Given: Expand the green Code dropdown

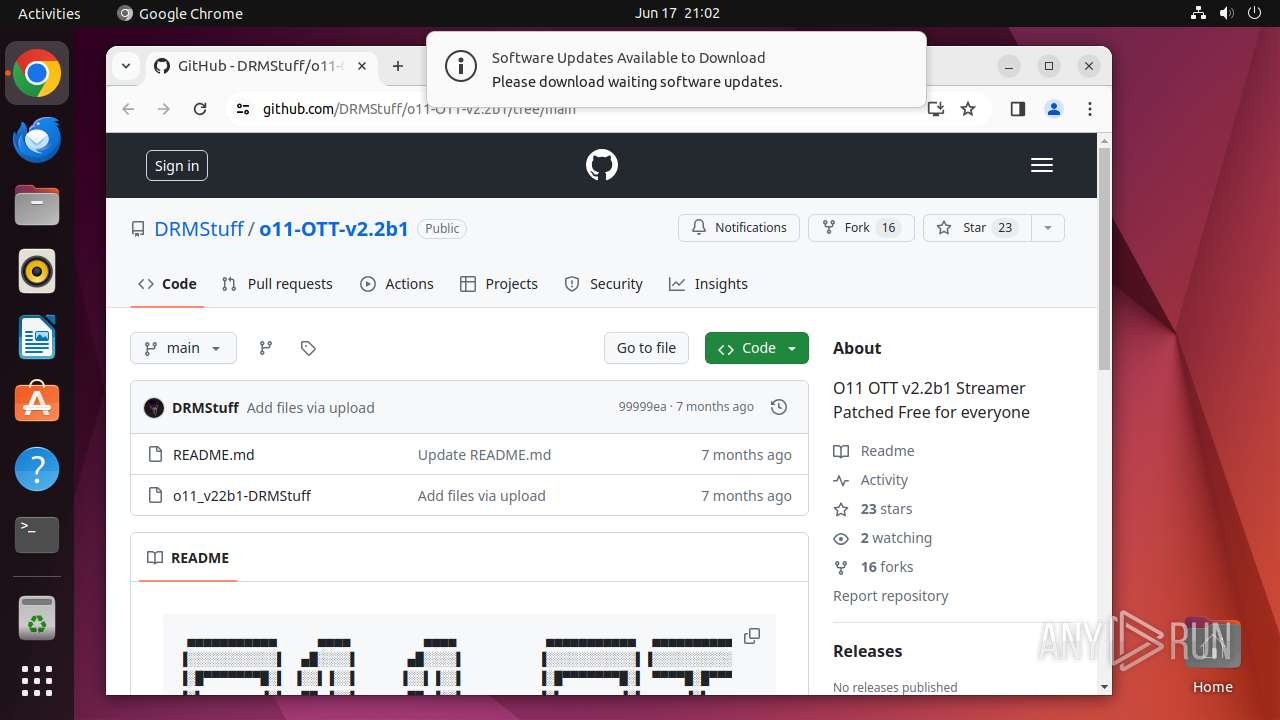Looking at the screenshot, I should coord(757,348).
